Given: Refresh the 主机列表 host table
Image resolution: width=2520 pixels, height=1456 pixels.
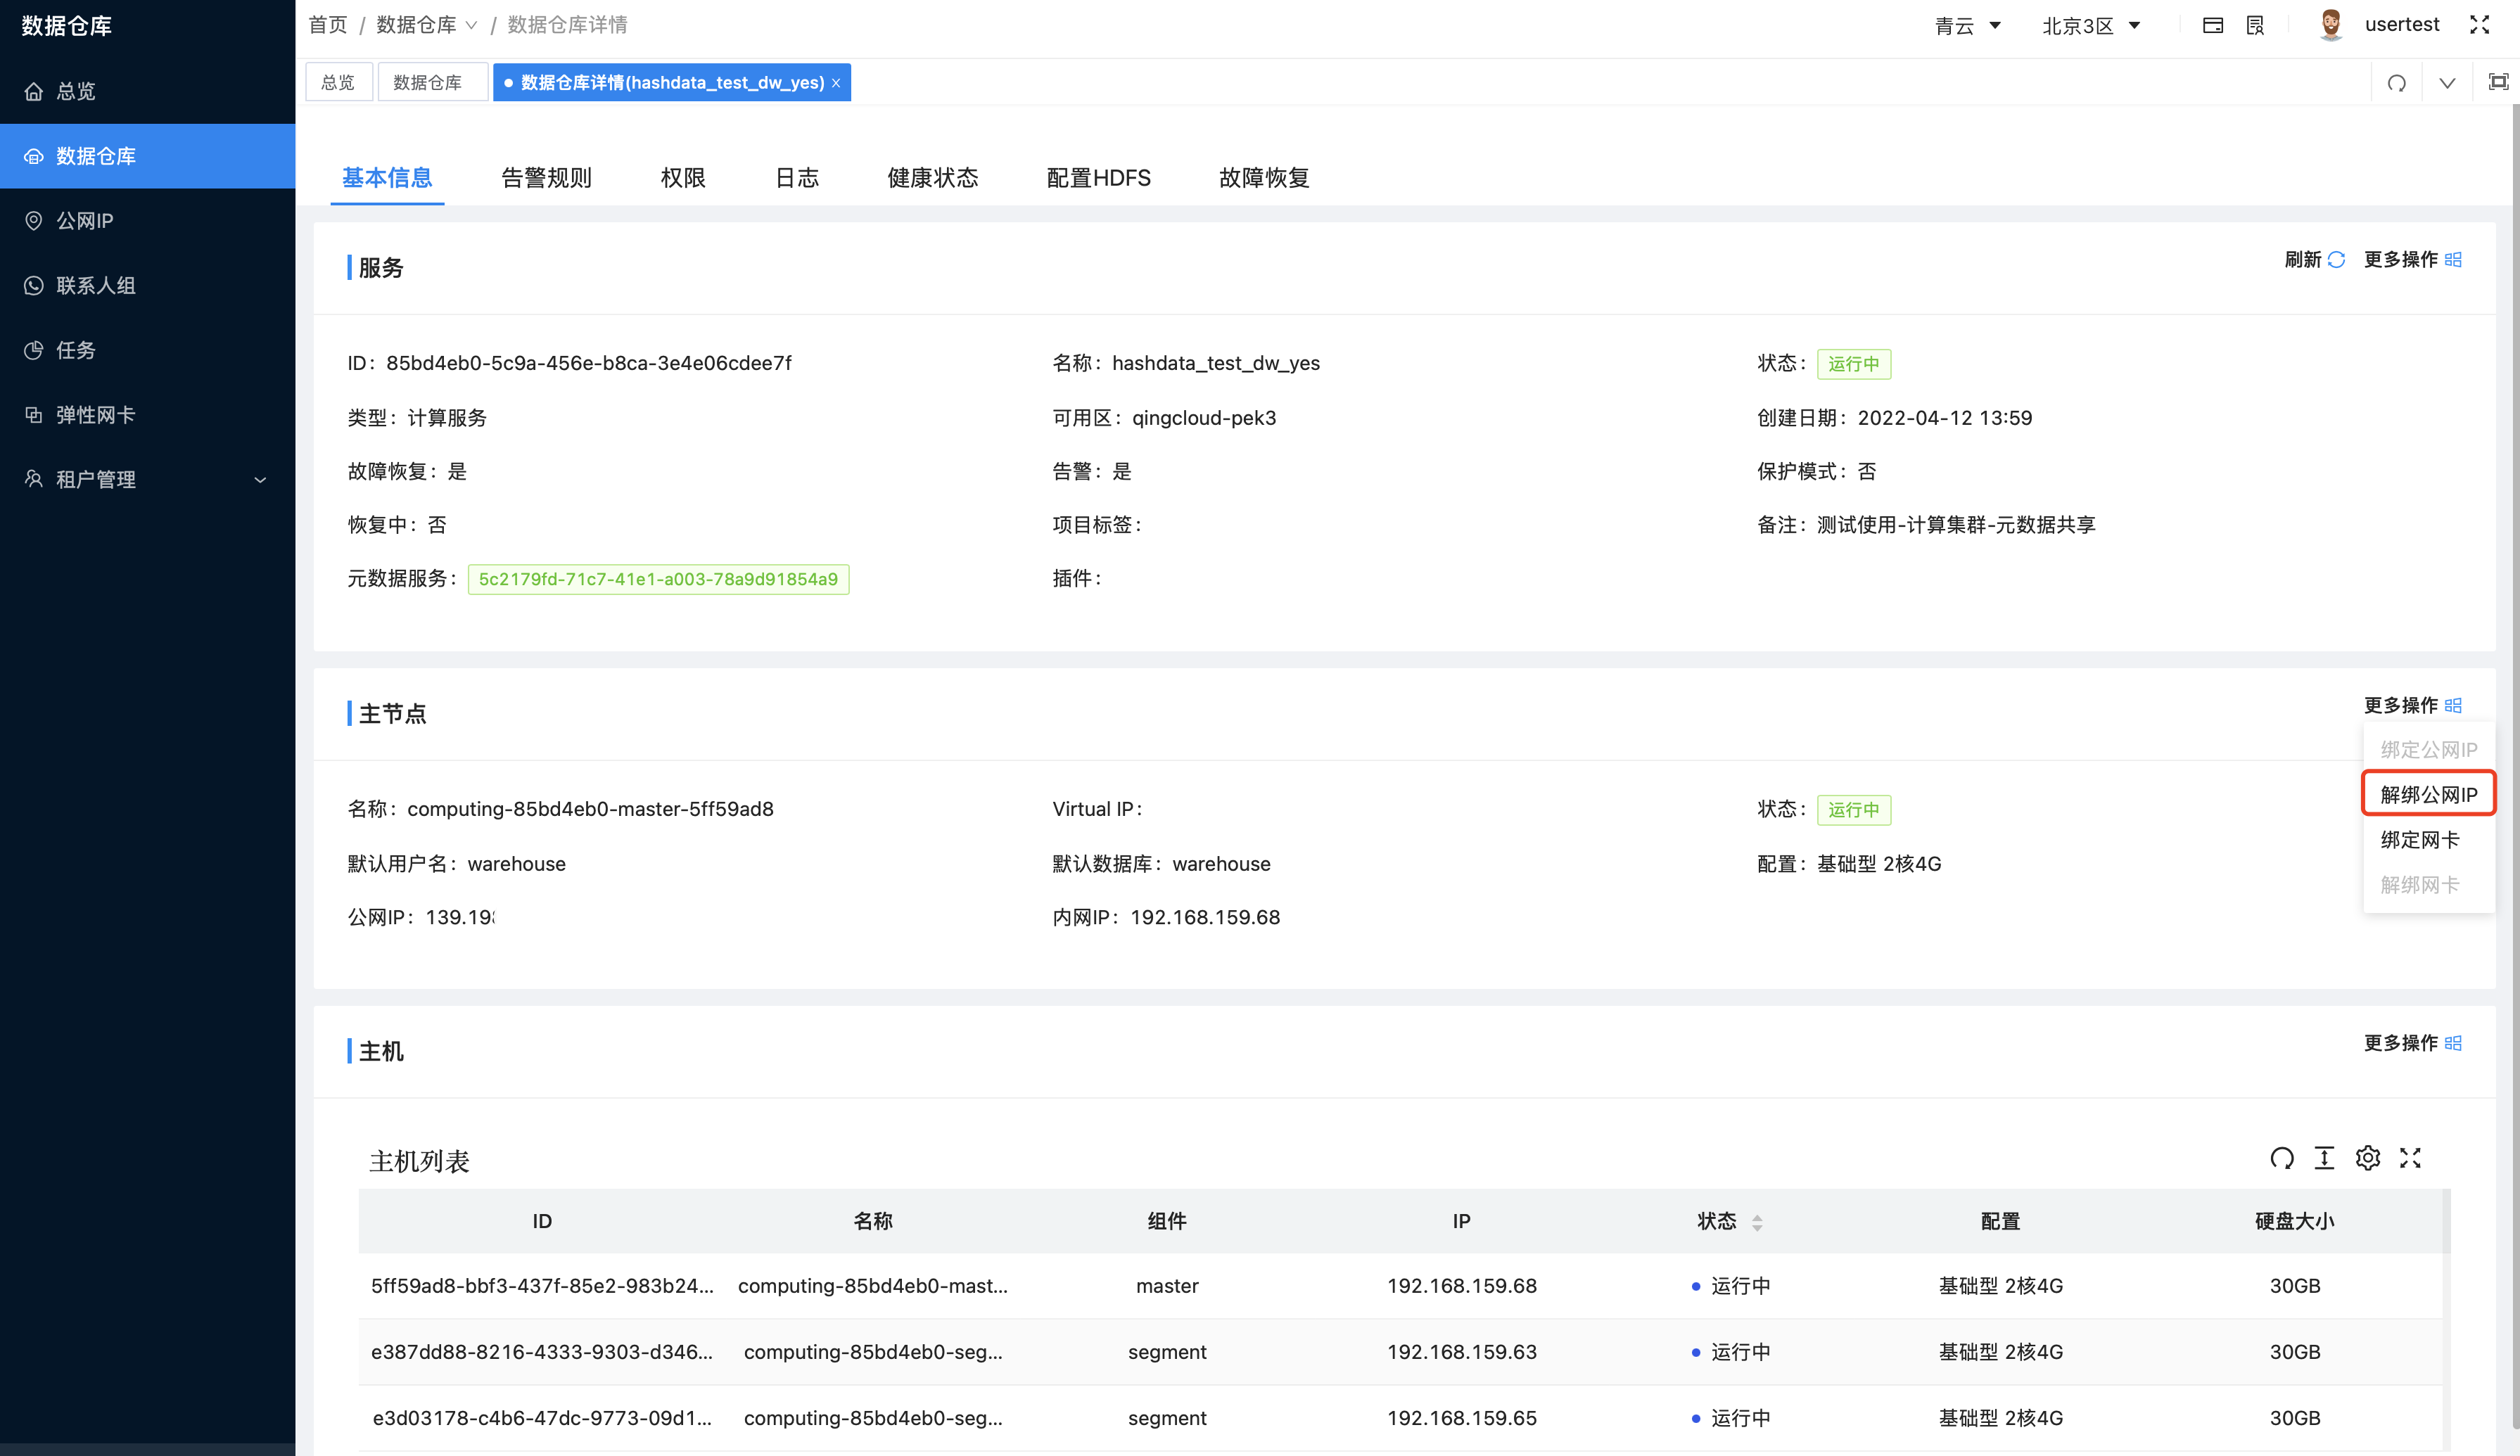Looking at the screenshot, I should (x=2282, y=1158).
